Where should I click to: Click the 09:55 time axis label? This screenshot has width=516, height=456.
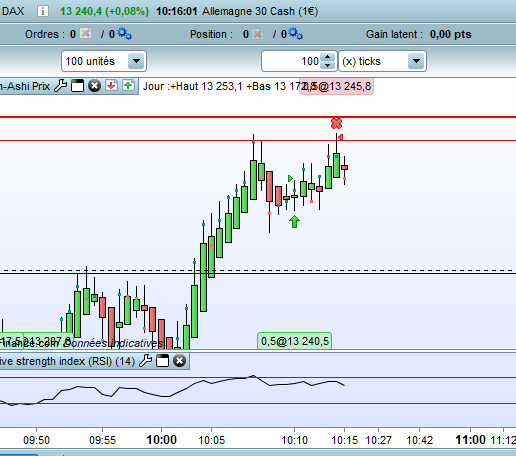click(x=102, y=440)
